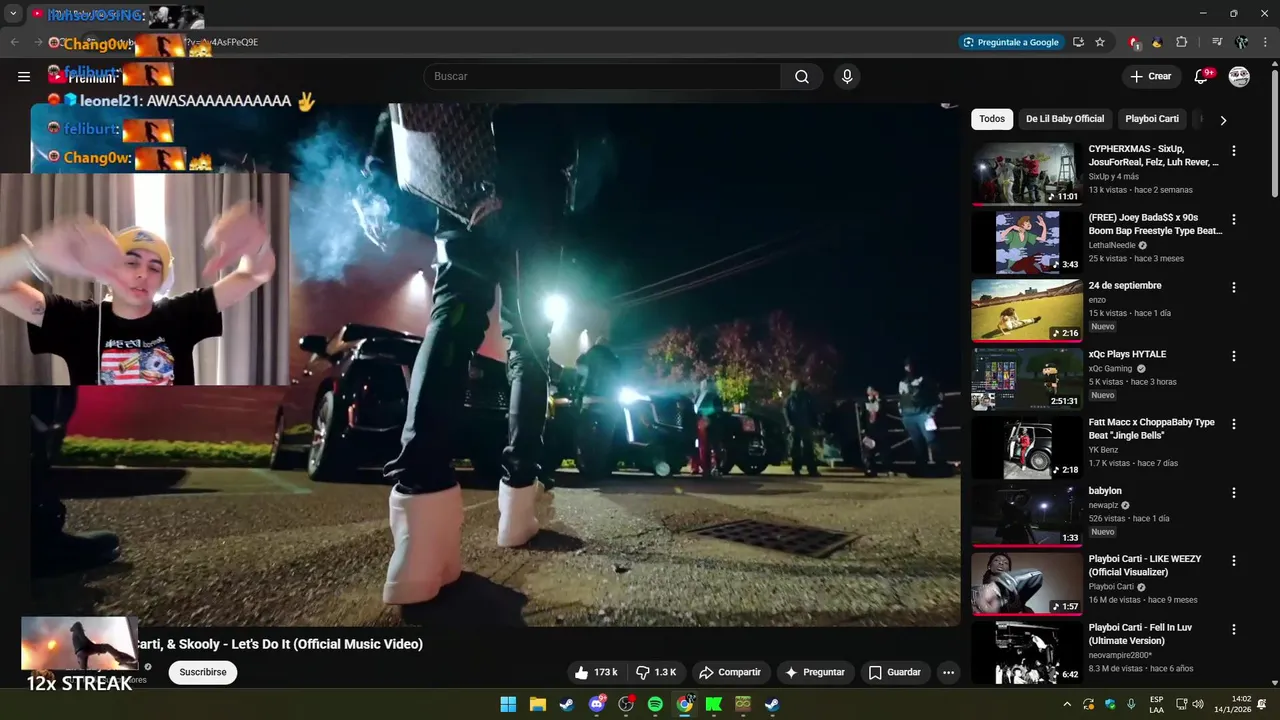Open the Crear create button
The image size is (1280, 720).
1151,76
